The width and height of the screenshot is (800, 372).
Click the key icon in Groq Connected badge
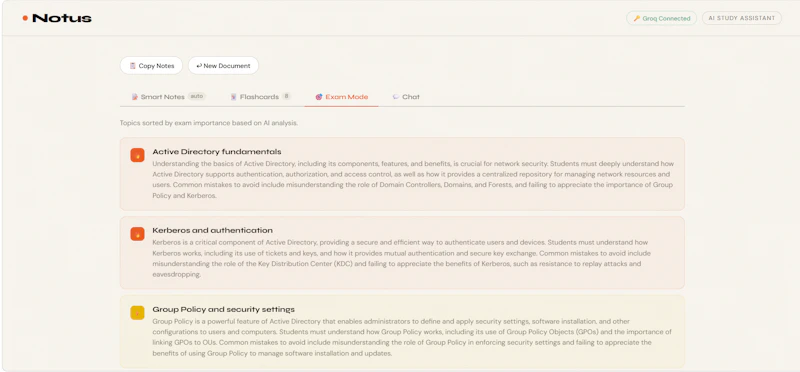pos(636,18)
